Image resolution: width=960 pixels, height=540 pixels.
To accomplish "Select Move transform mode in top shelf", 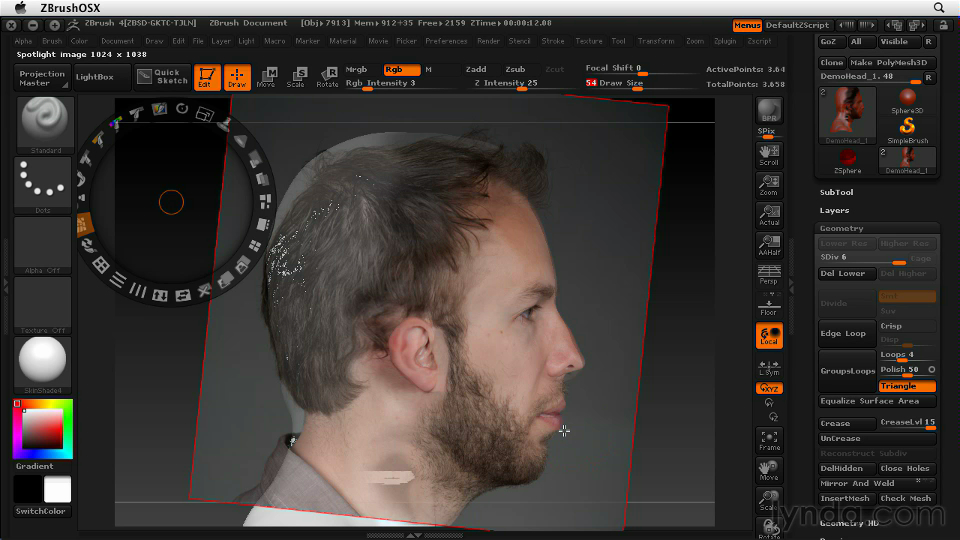I will 266,77.
